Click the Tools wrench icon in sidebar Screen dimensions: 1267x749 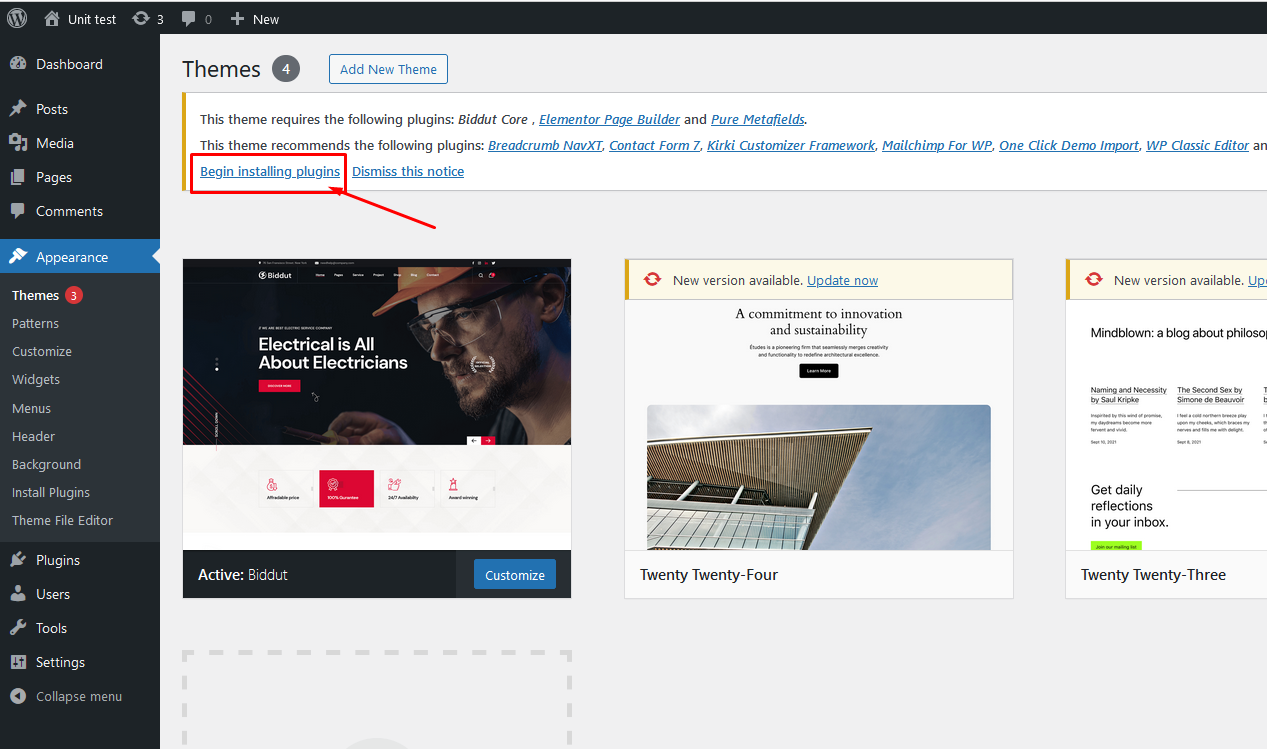(x=18, y=628)
